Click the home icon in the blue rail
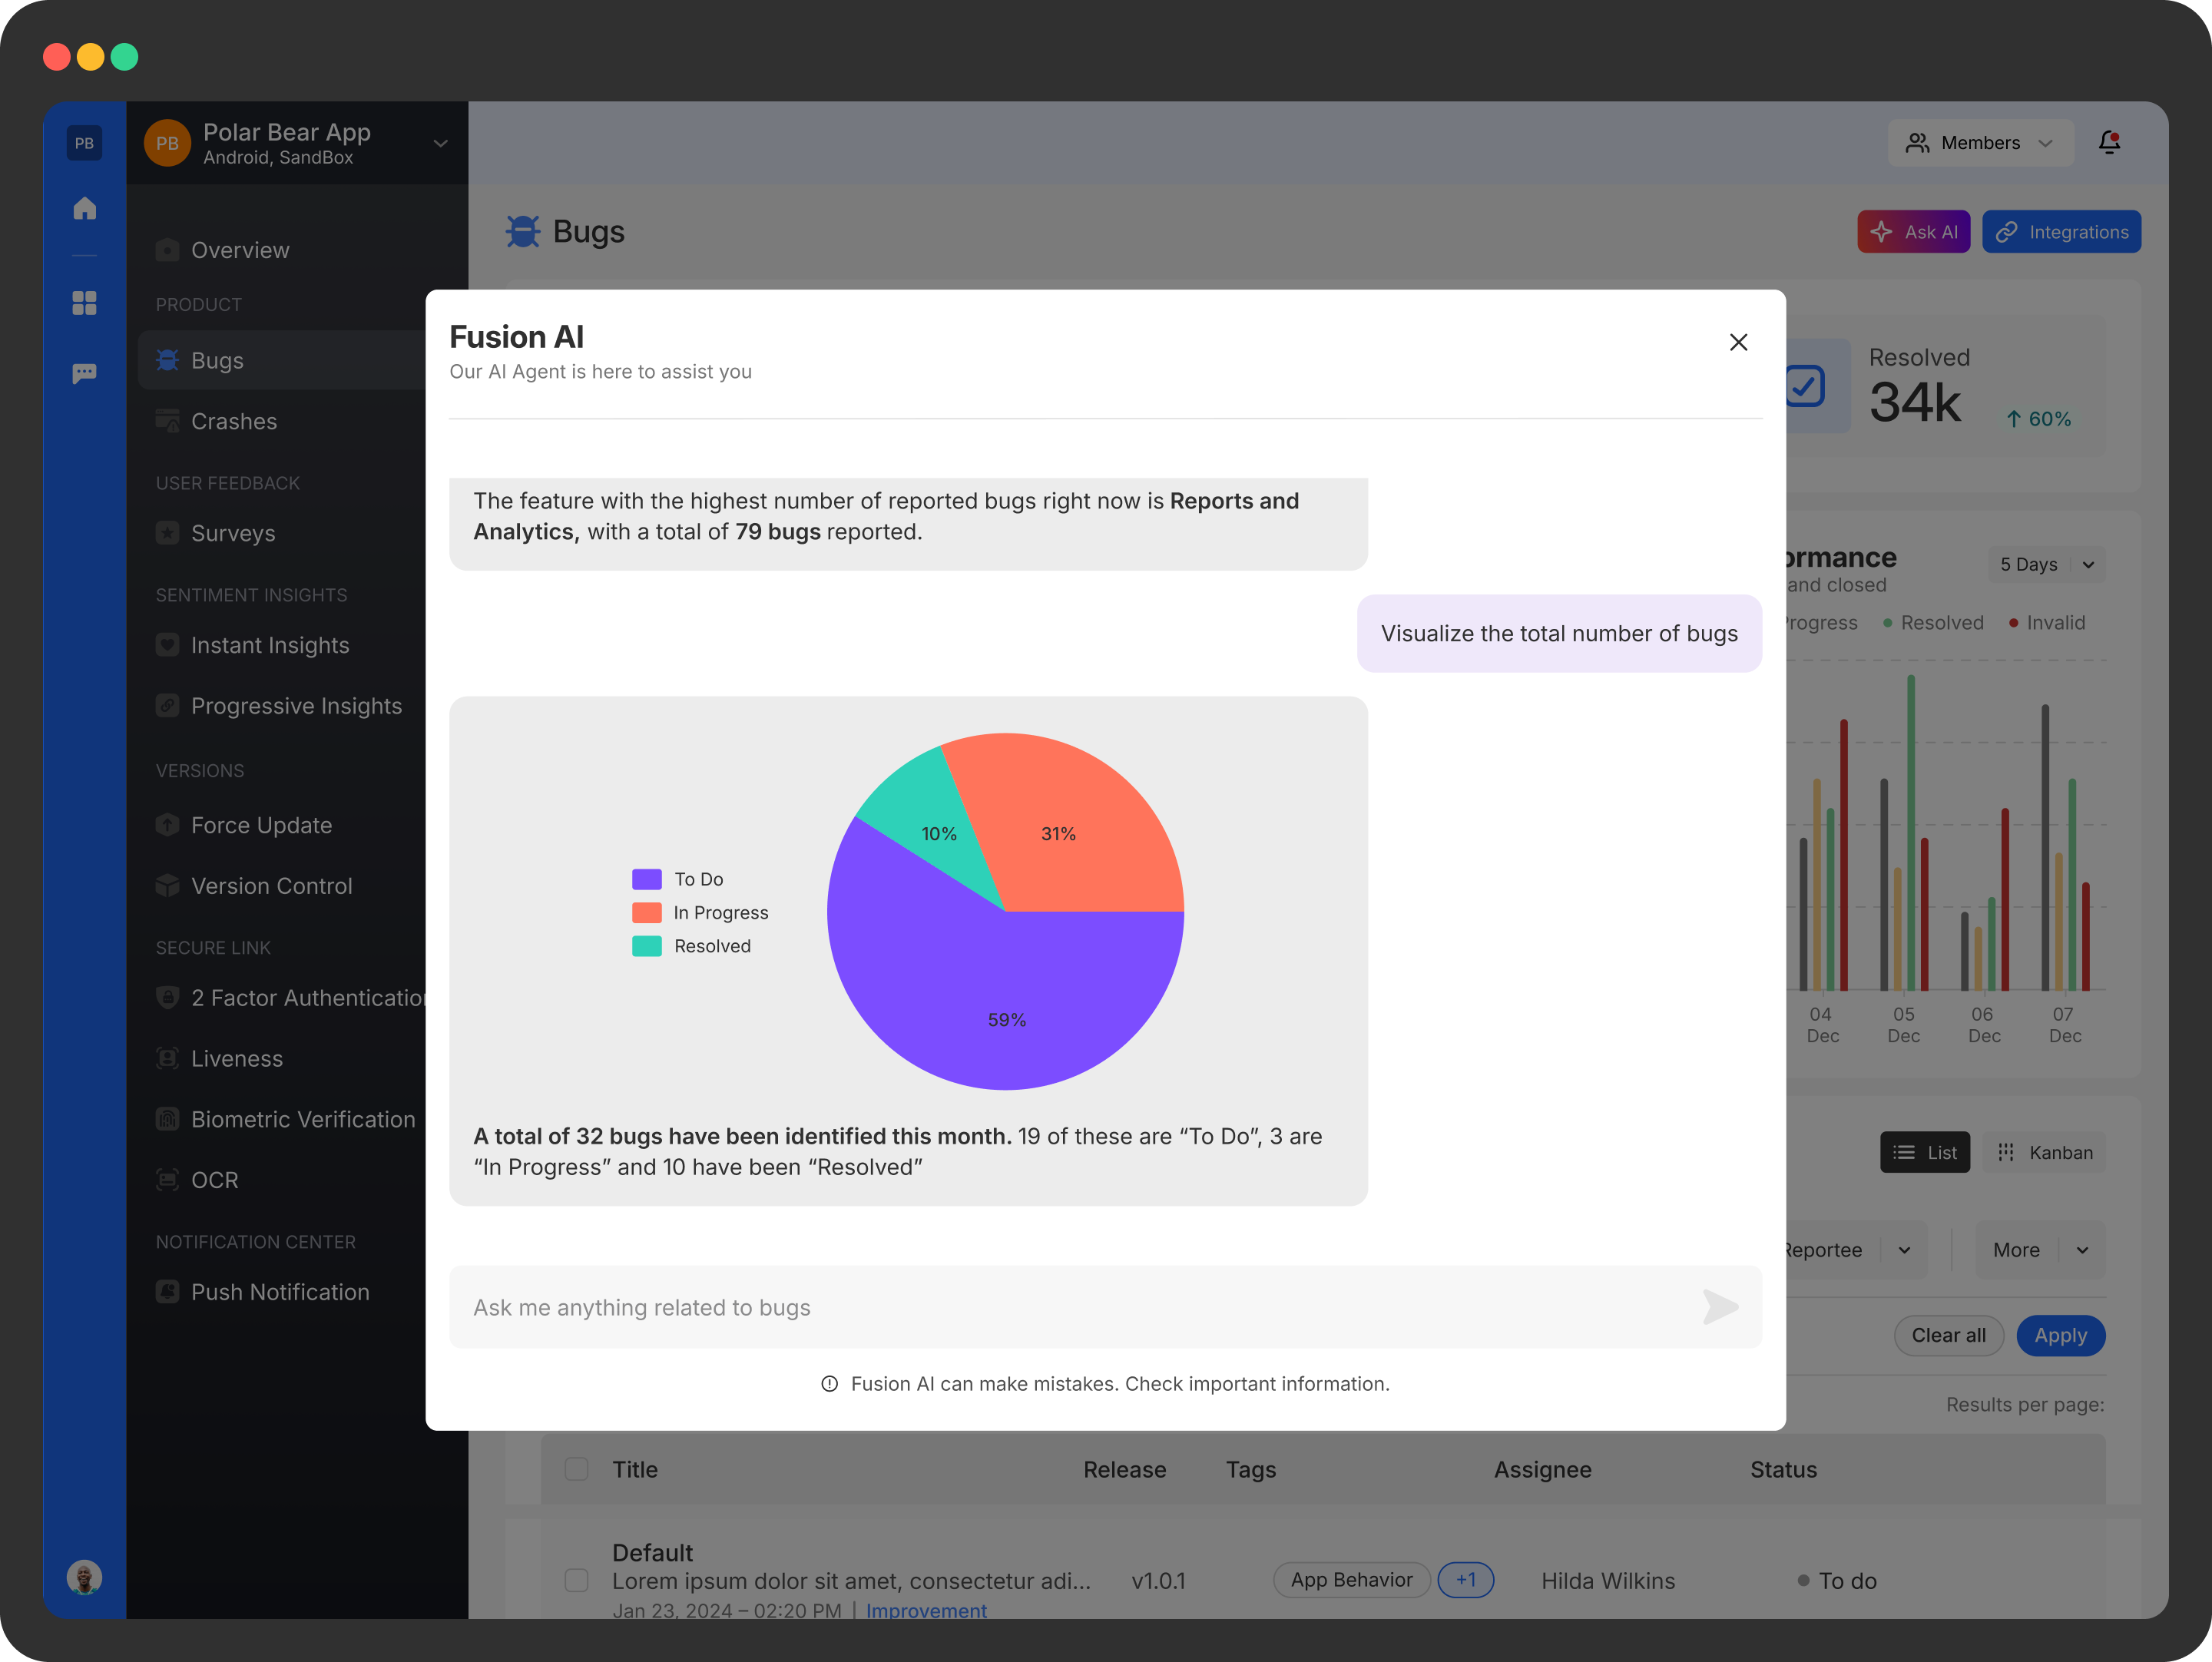Viewport: 2212px width, 1662px height. [x=84, y=208]
